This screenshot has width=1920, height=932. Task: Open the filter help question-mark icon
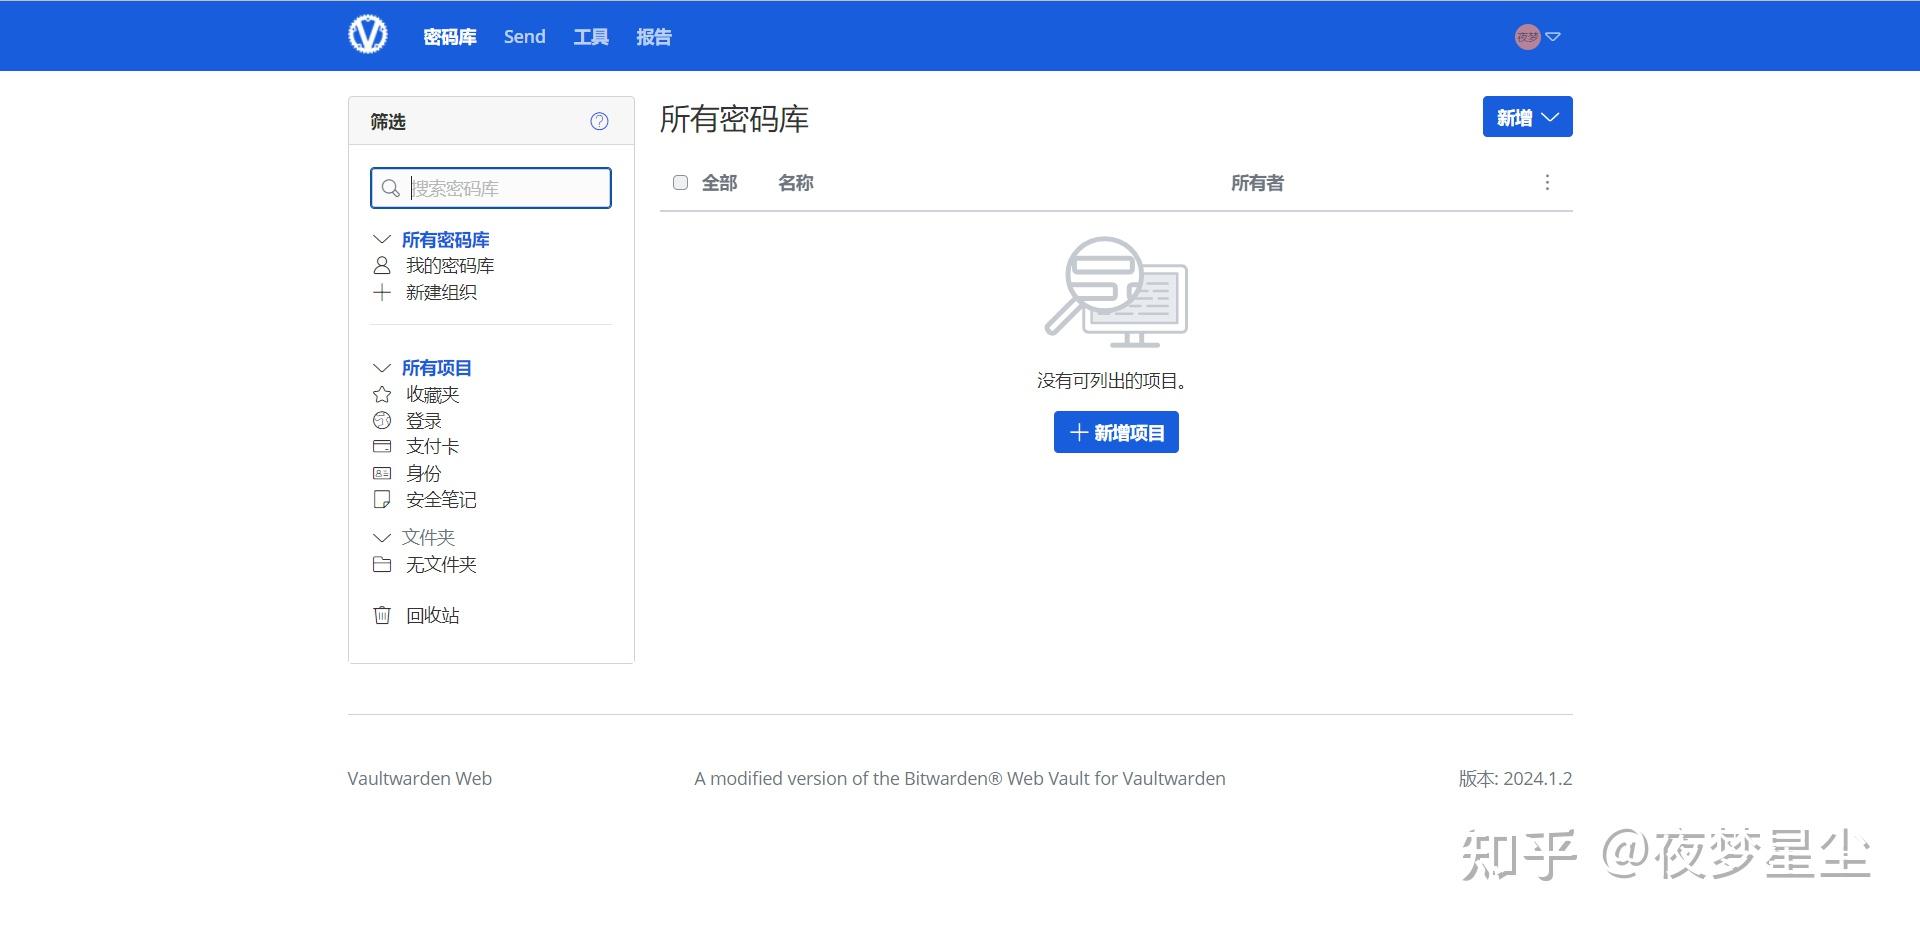[599, 121]
